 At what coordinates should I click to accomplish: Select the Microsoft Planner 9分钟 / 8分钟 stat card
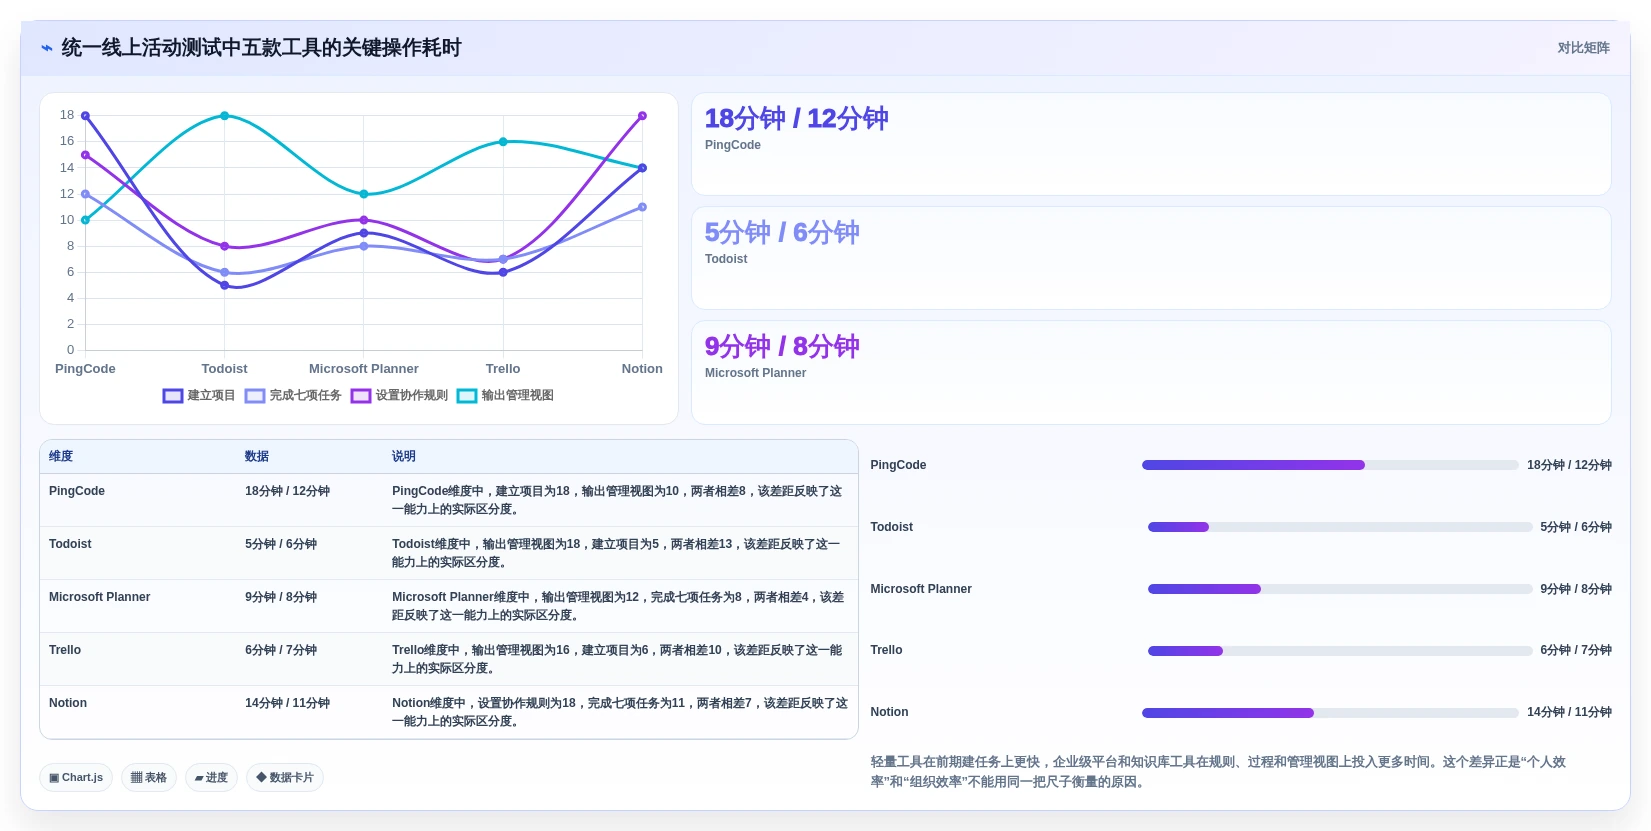click(x=1151, y=372)
